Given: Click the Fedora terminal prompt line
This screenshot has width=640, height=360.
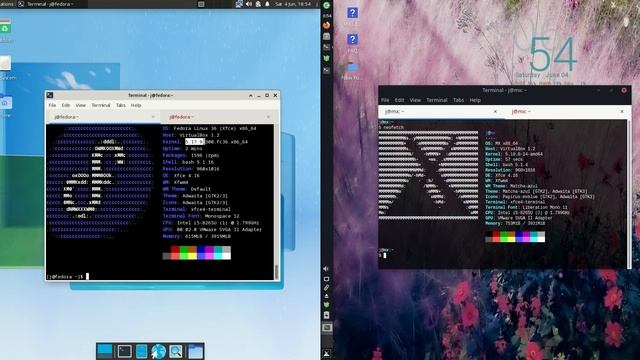Looking at the screenshot, I should (67, 276).
